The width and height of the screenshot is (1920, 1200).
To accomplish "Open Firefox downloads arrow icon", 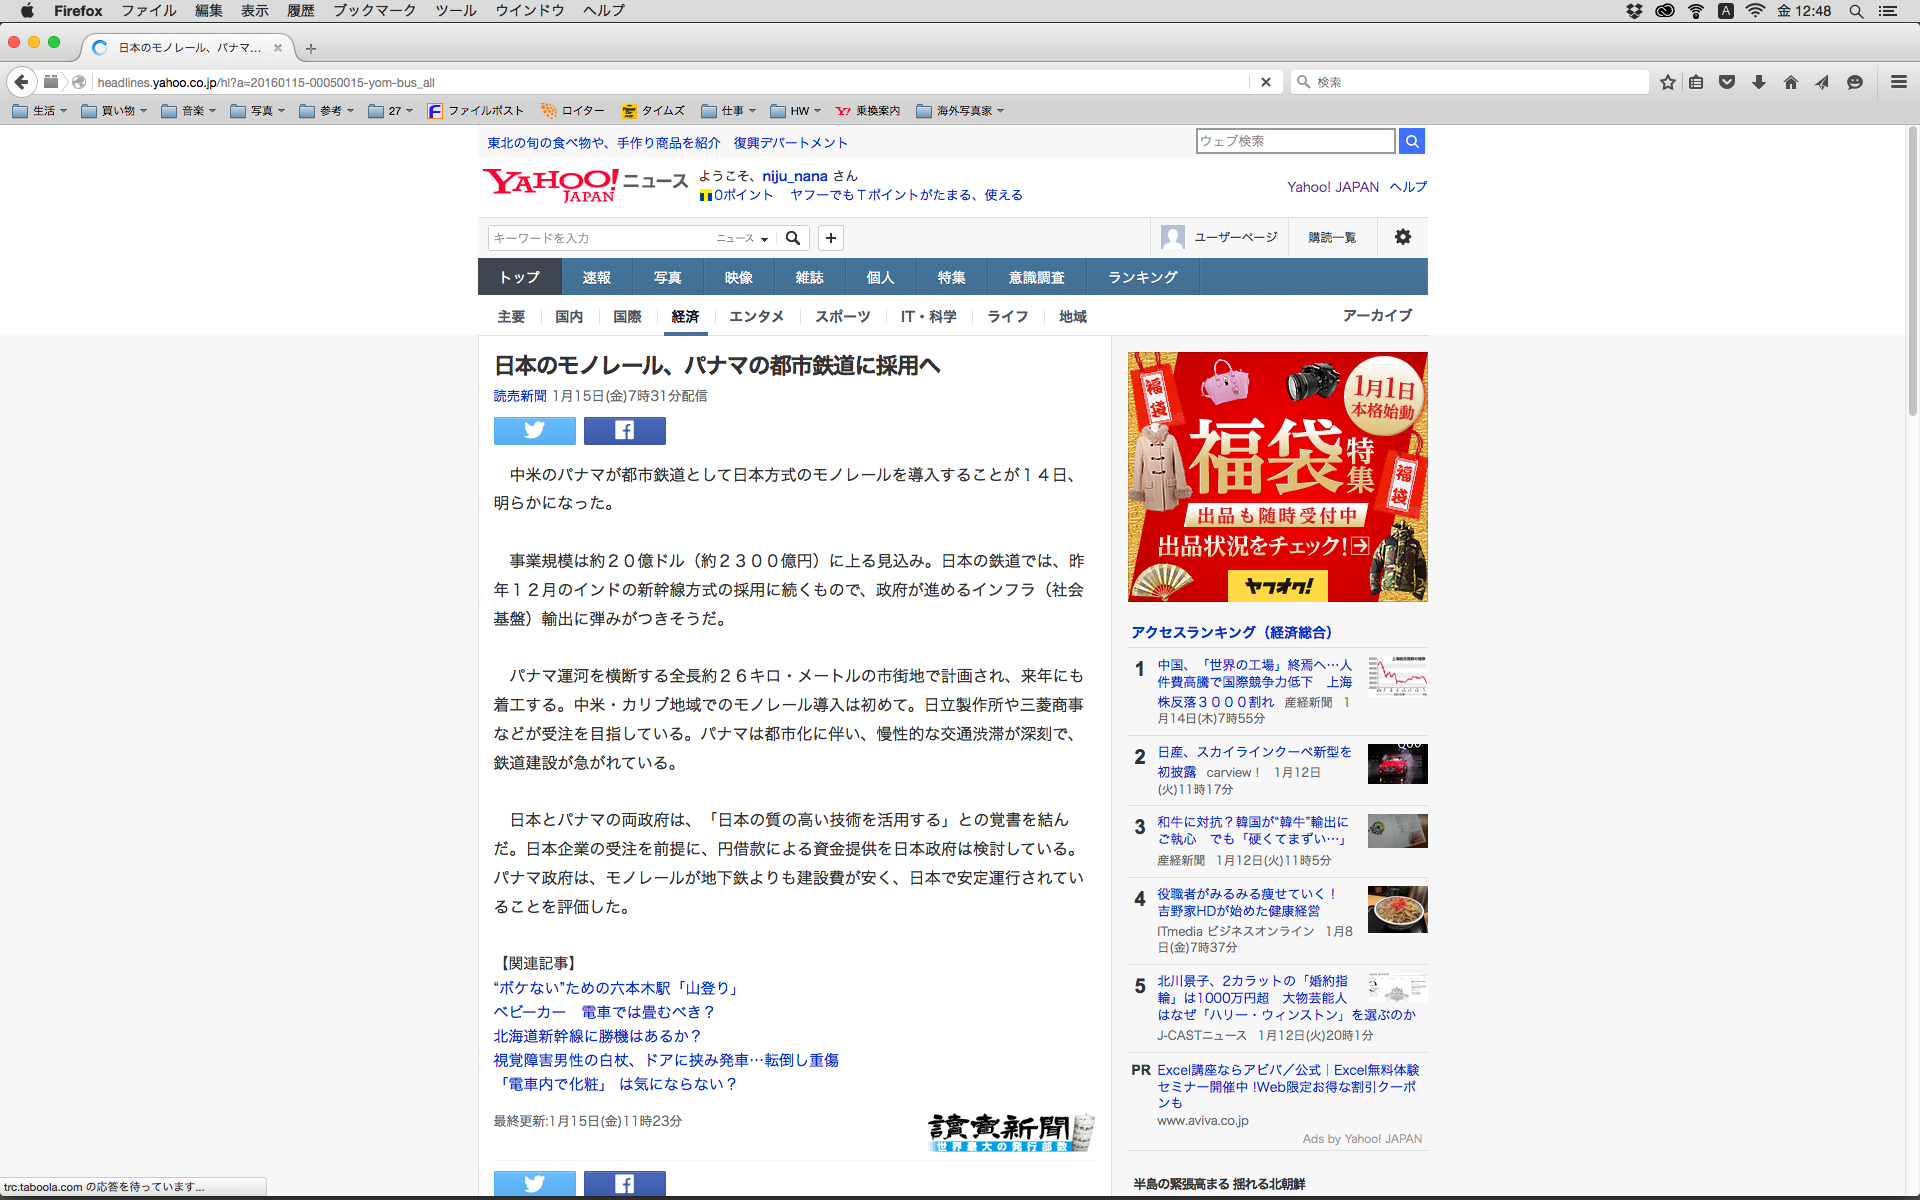I will [1758, 82].
